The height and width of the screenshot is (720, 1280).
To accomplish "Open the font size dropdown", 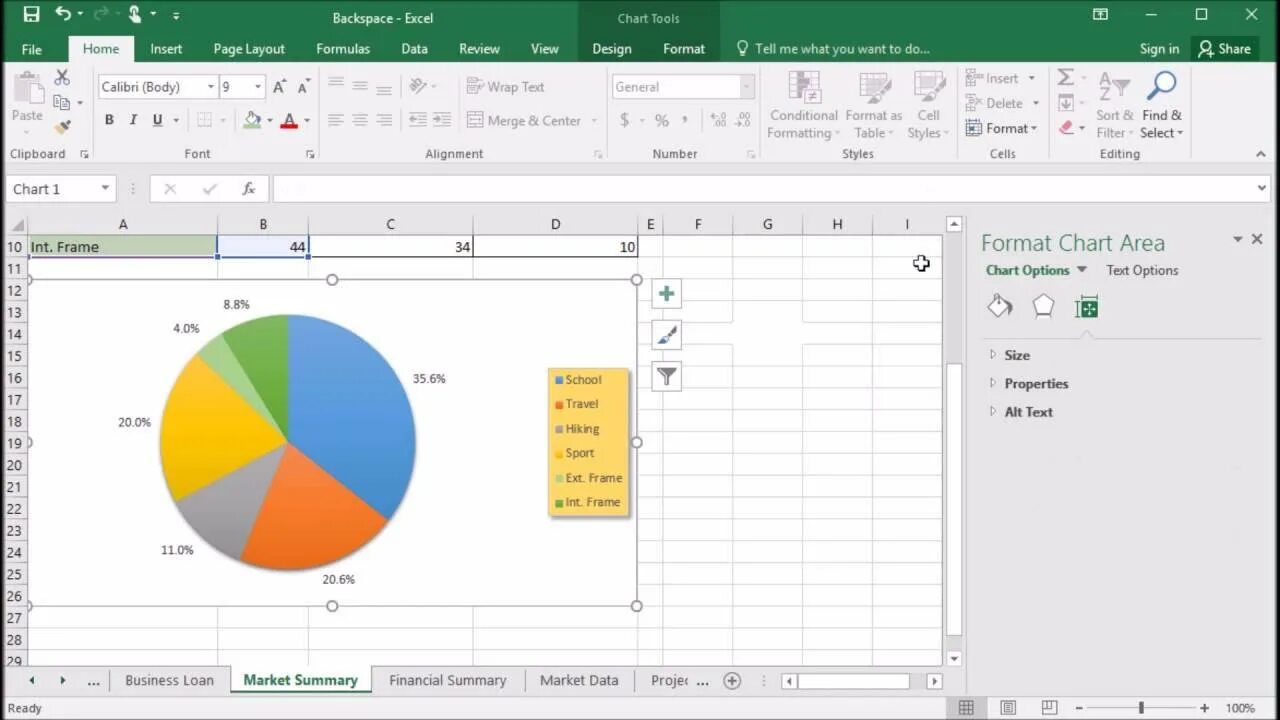I will pyautogui.click(x=257, y=87).
